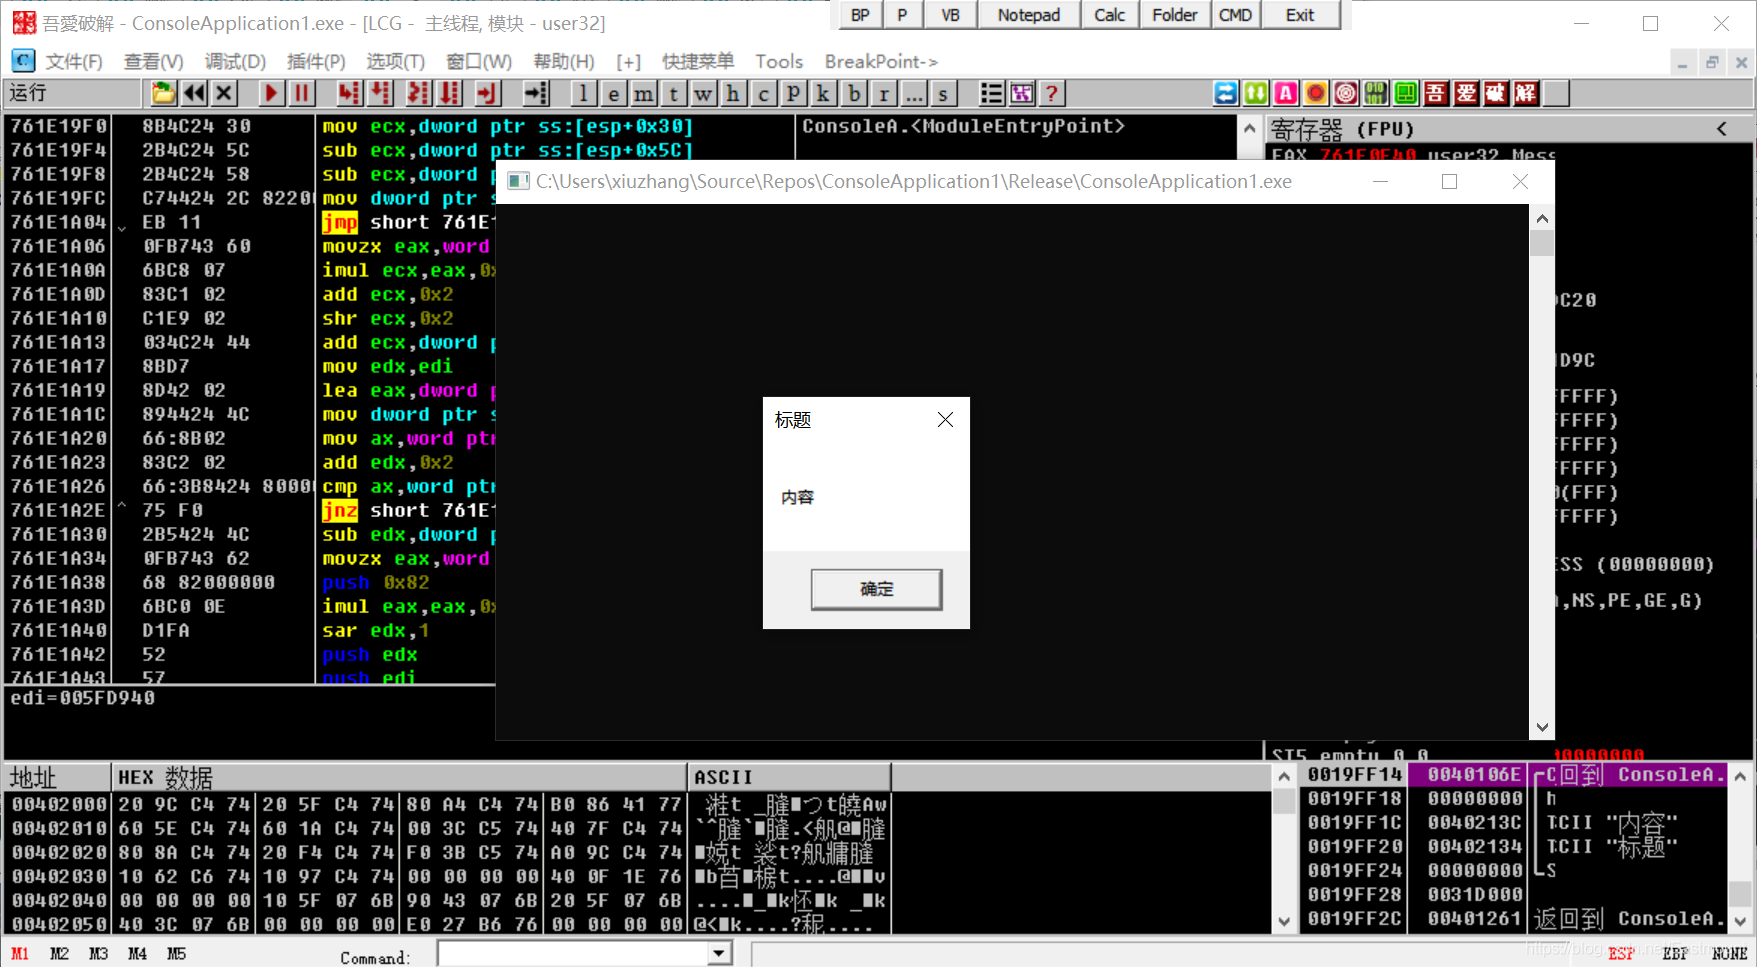The image size is (1757, 967).
Task: Click the pink letter A plugin icon
Action: pyautogui.click(x=1286, y=94)
